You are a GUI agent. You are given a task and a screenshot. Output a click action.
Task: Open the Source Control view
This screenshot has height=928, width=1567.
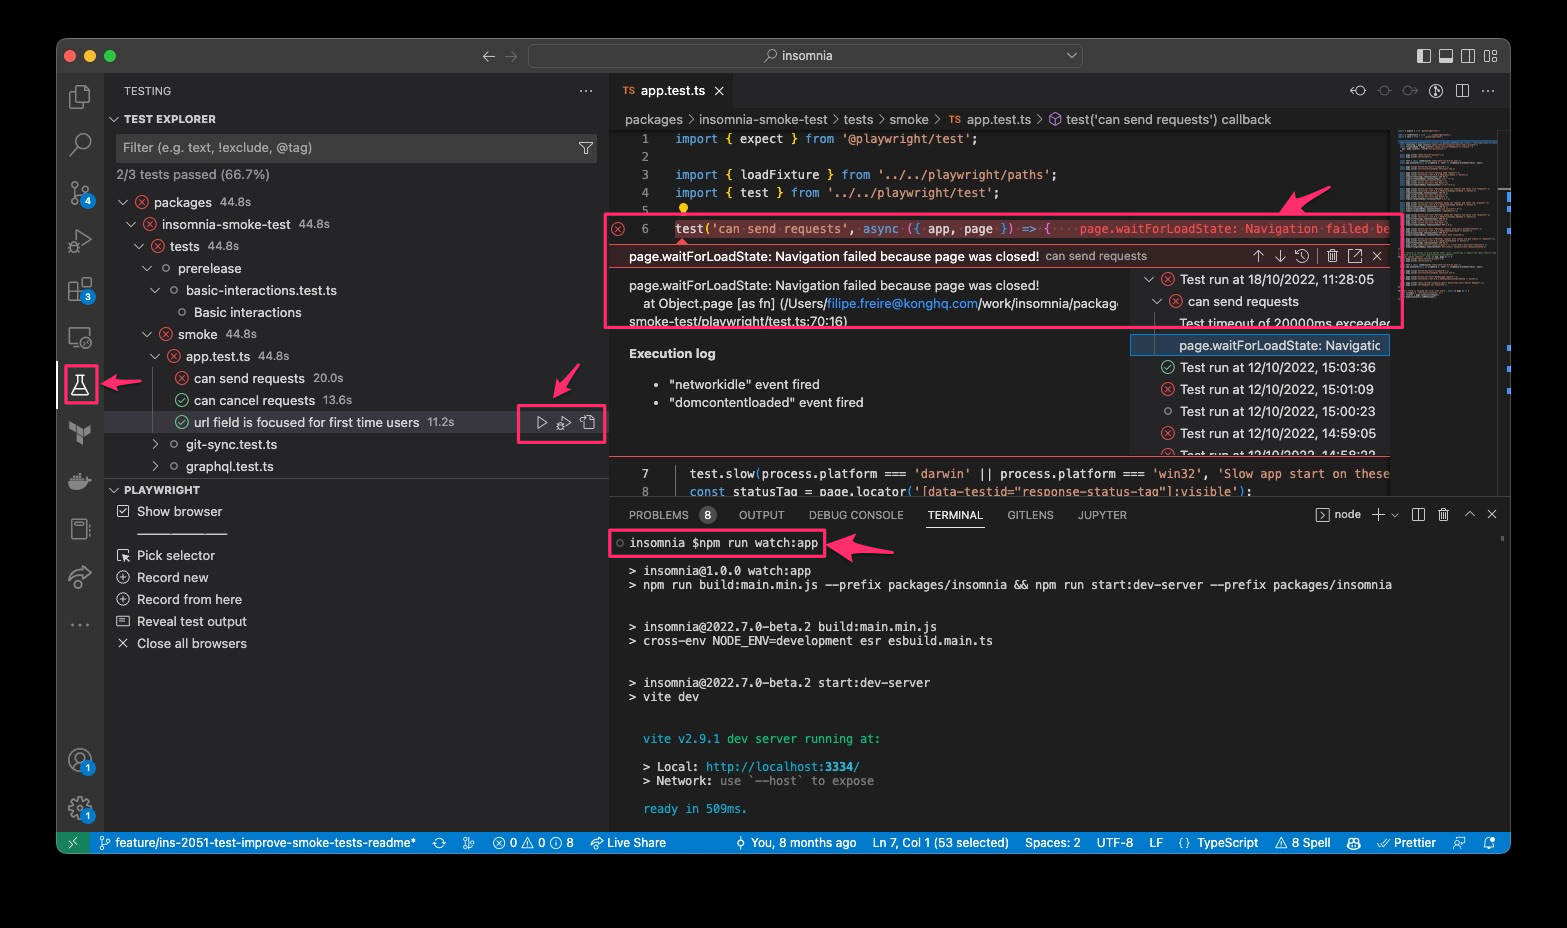80,193
